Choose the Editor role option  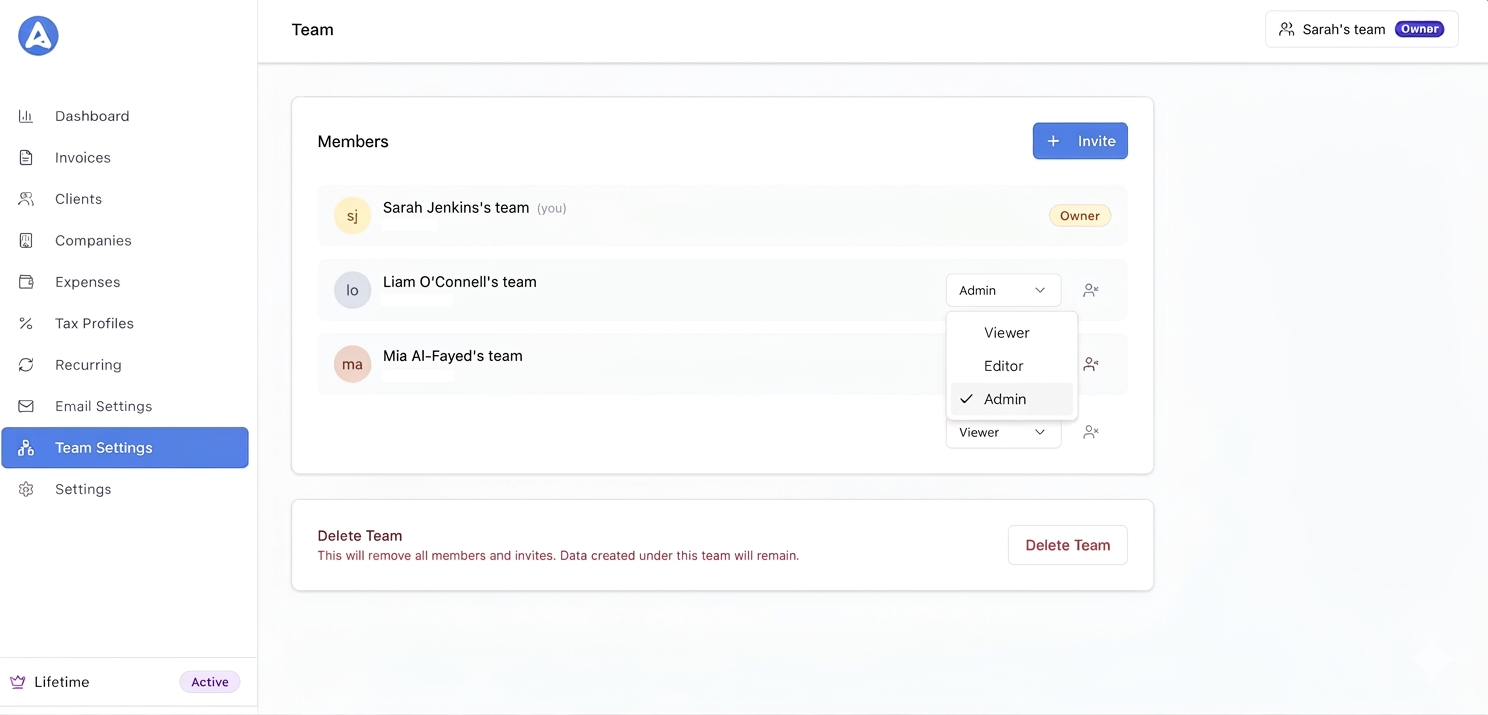click(1012, 366)
